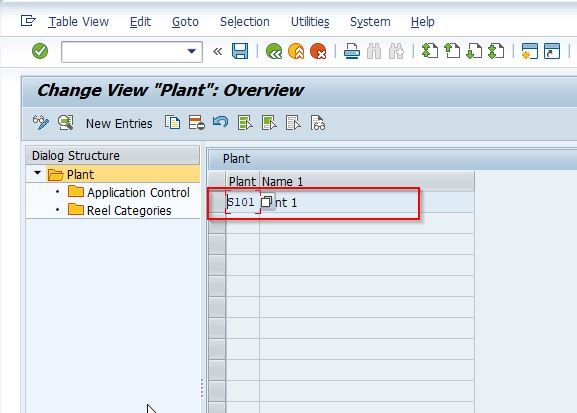
Task: Collapse the Plant tree node
Action: (37, 173)
